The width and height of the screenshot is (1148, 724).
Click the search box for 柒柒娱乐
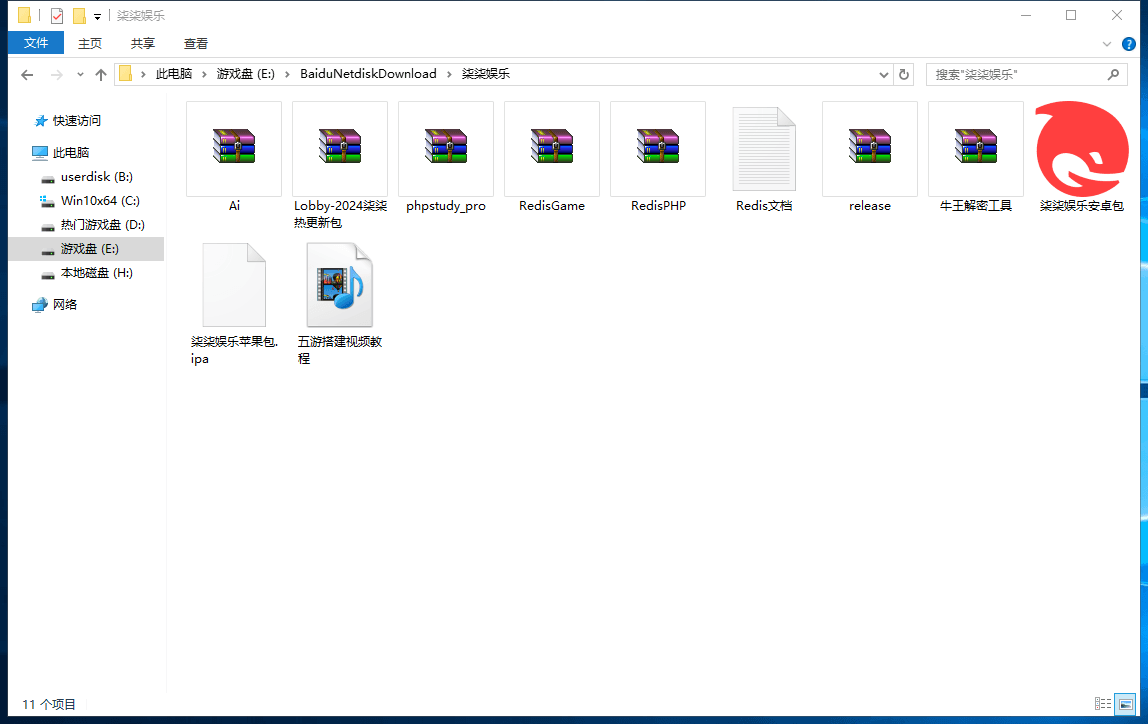coord(1015,75)
